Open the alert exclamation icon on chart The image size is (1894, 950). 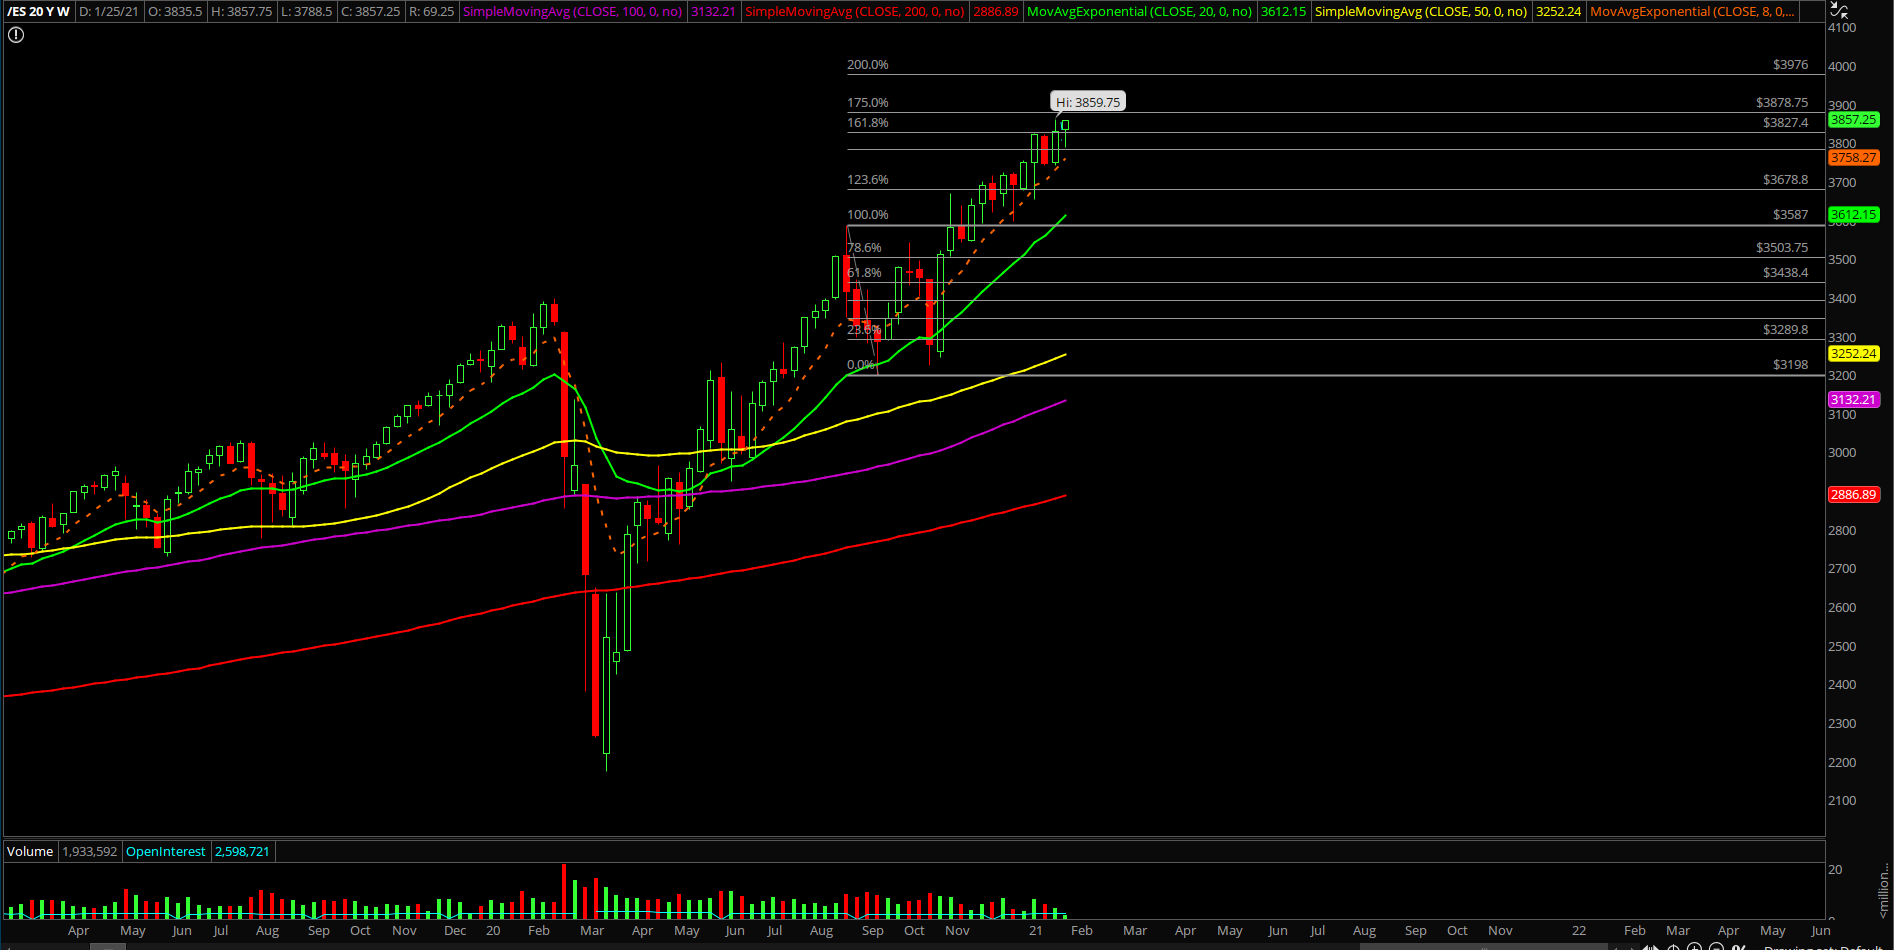click(x=16, y=35)
